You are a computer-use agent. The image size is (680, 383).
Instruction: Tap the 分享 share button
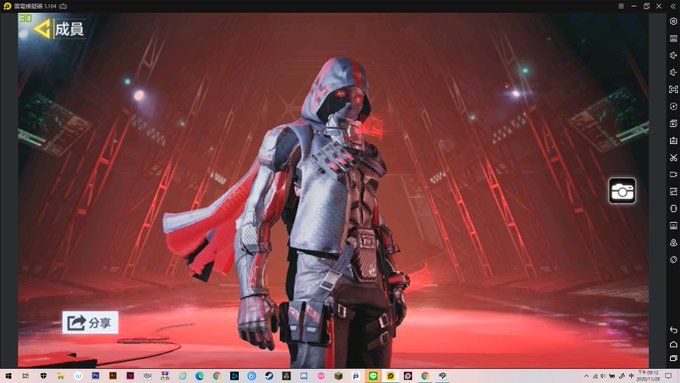pos(90,322)
